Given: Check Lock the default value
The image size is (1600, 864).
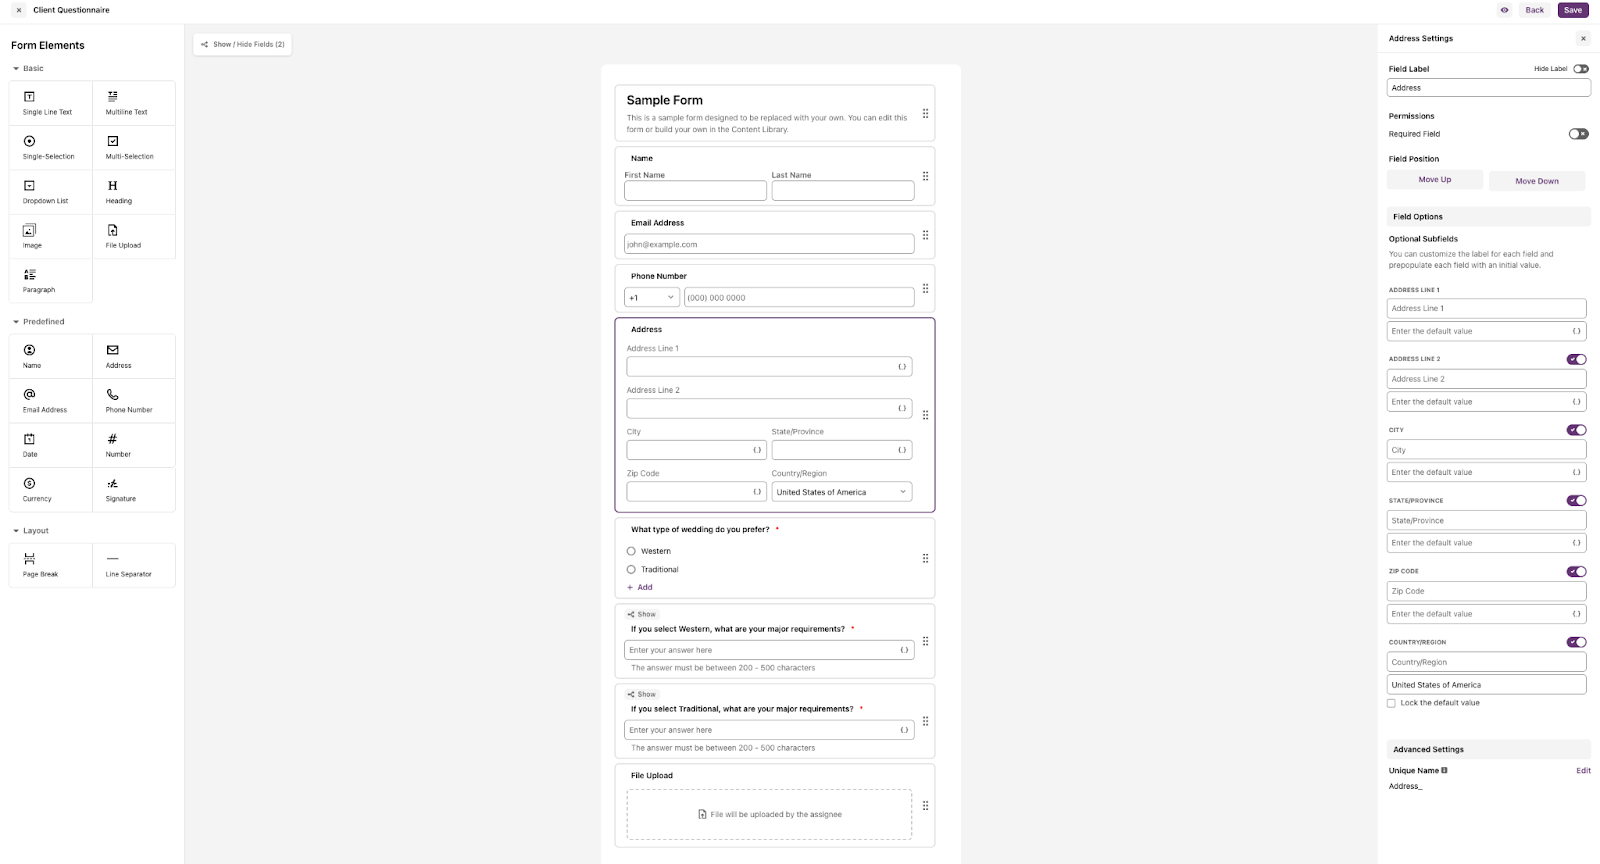Looking at the screenshot, I should click(x=1391, y=703).
